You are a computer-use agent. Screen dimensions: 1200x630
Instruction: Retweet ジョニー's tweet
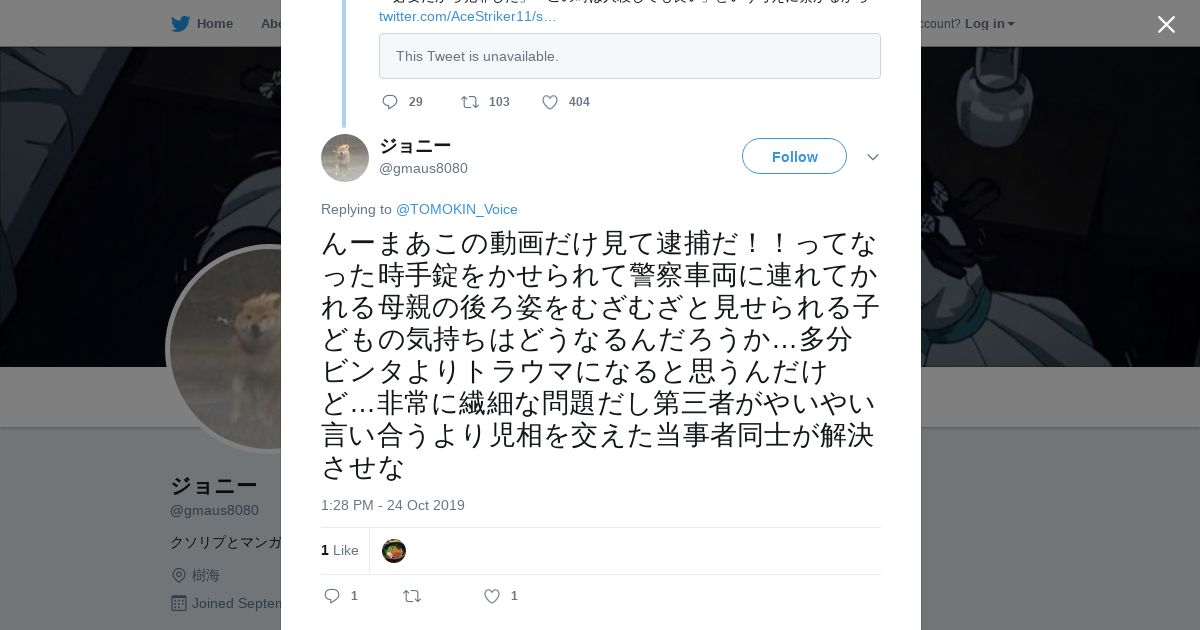pyautogui.click(x=412, y=596)
